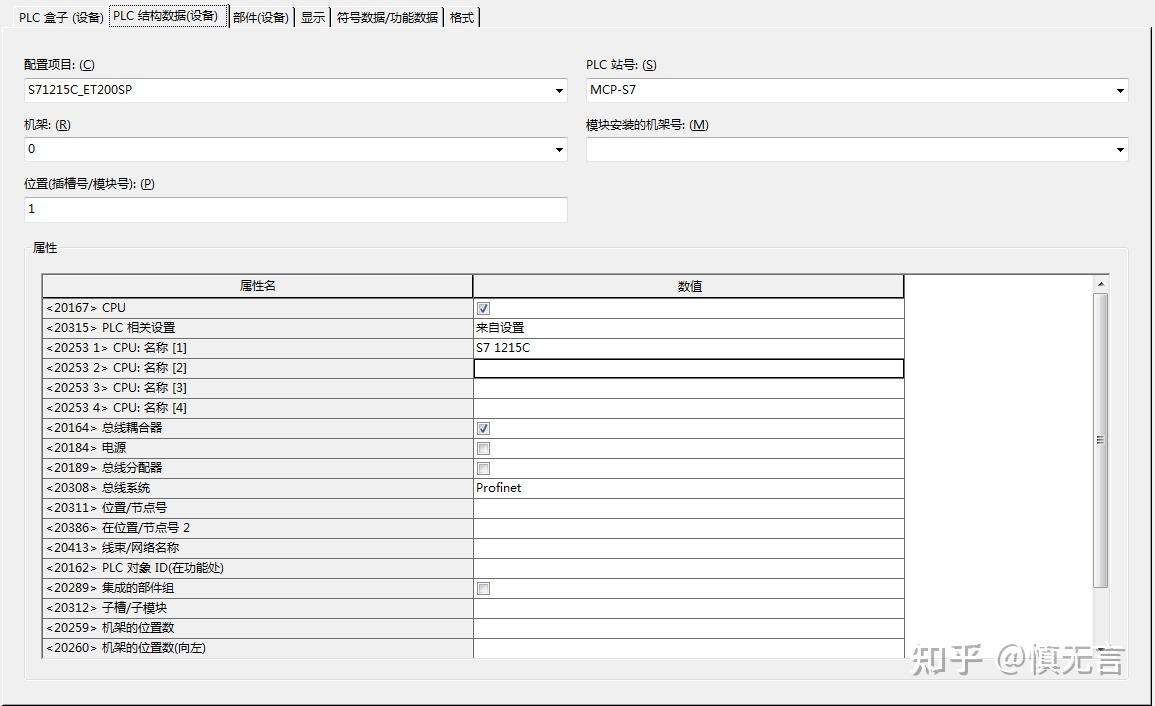Click the 数值 column header
This screenshot has height=706, width=1155.
coord(688,286)
